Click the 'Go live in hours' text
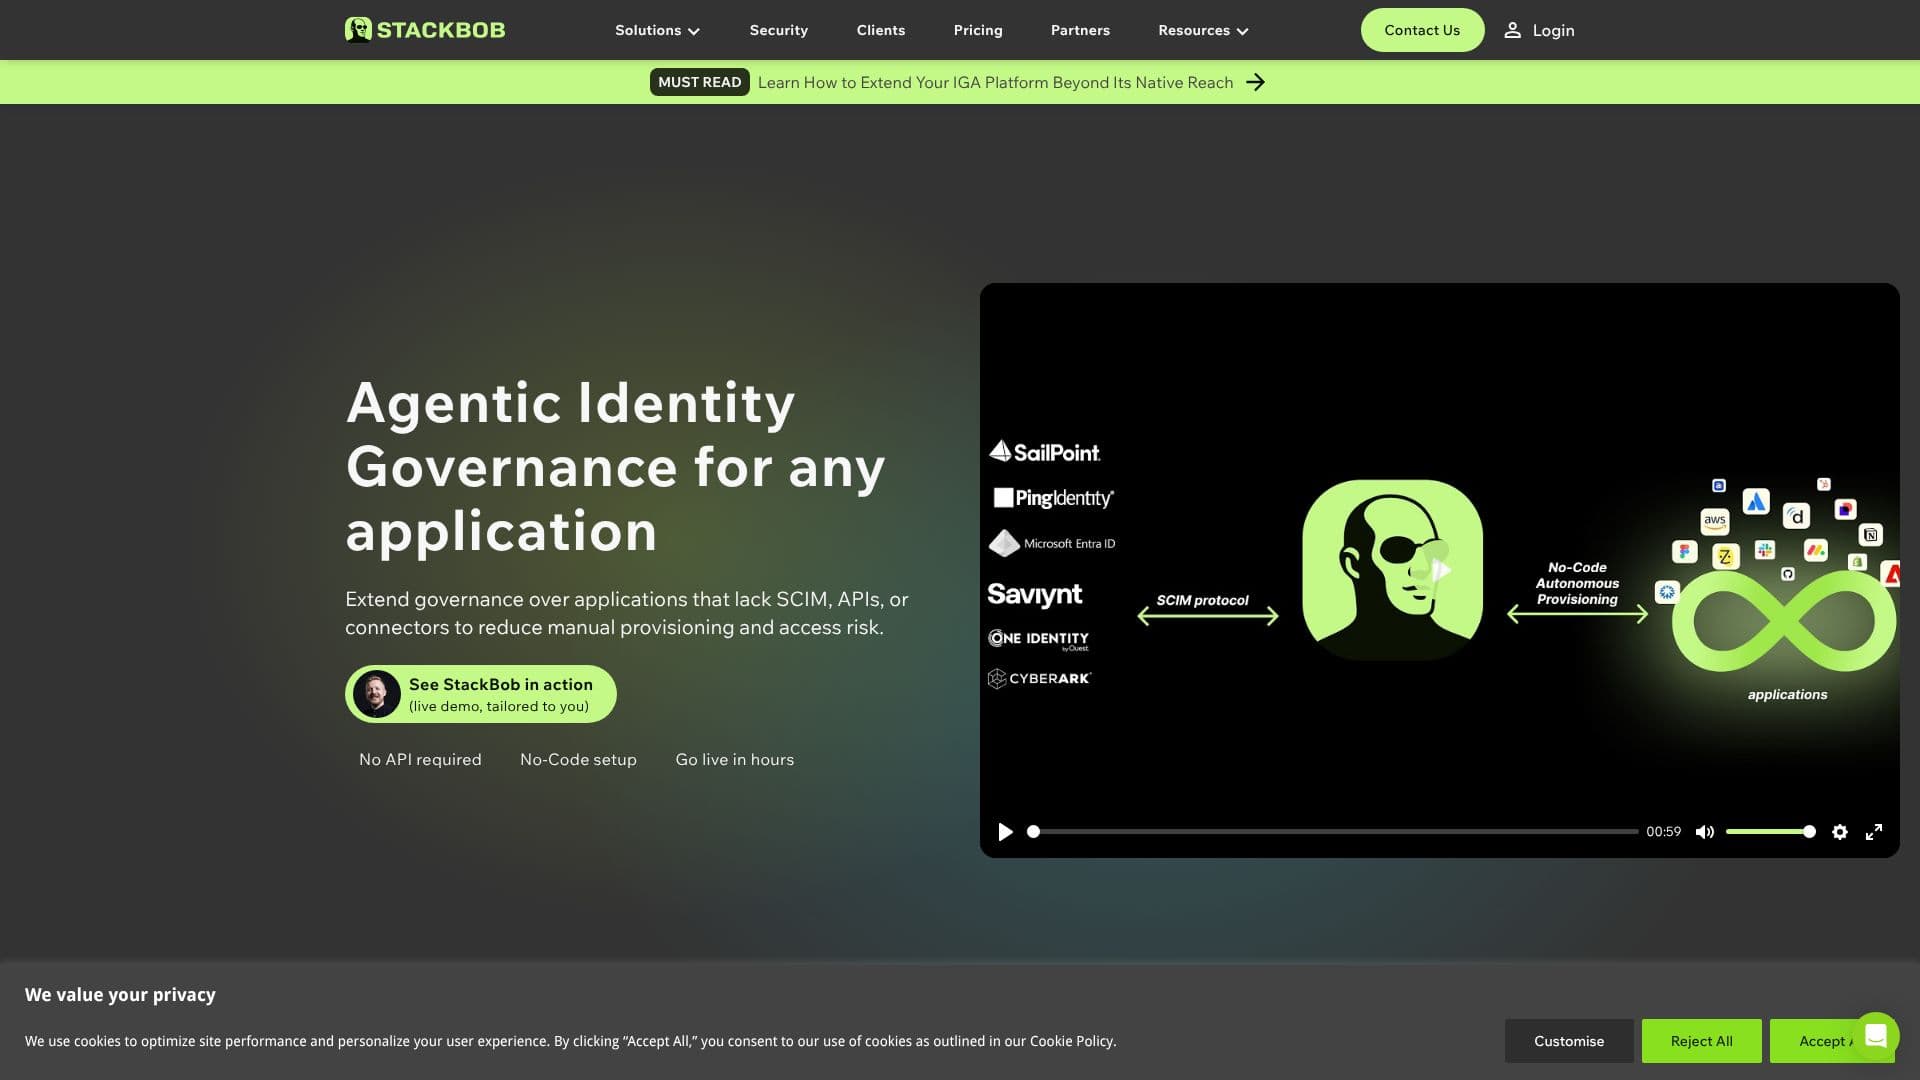 tap(735, 759)
